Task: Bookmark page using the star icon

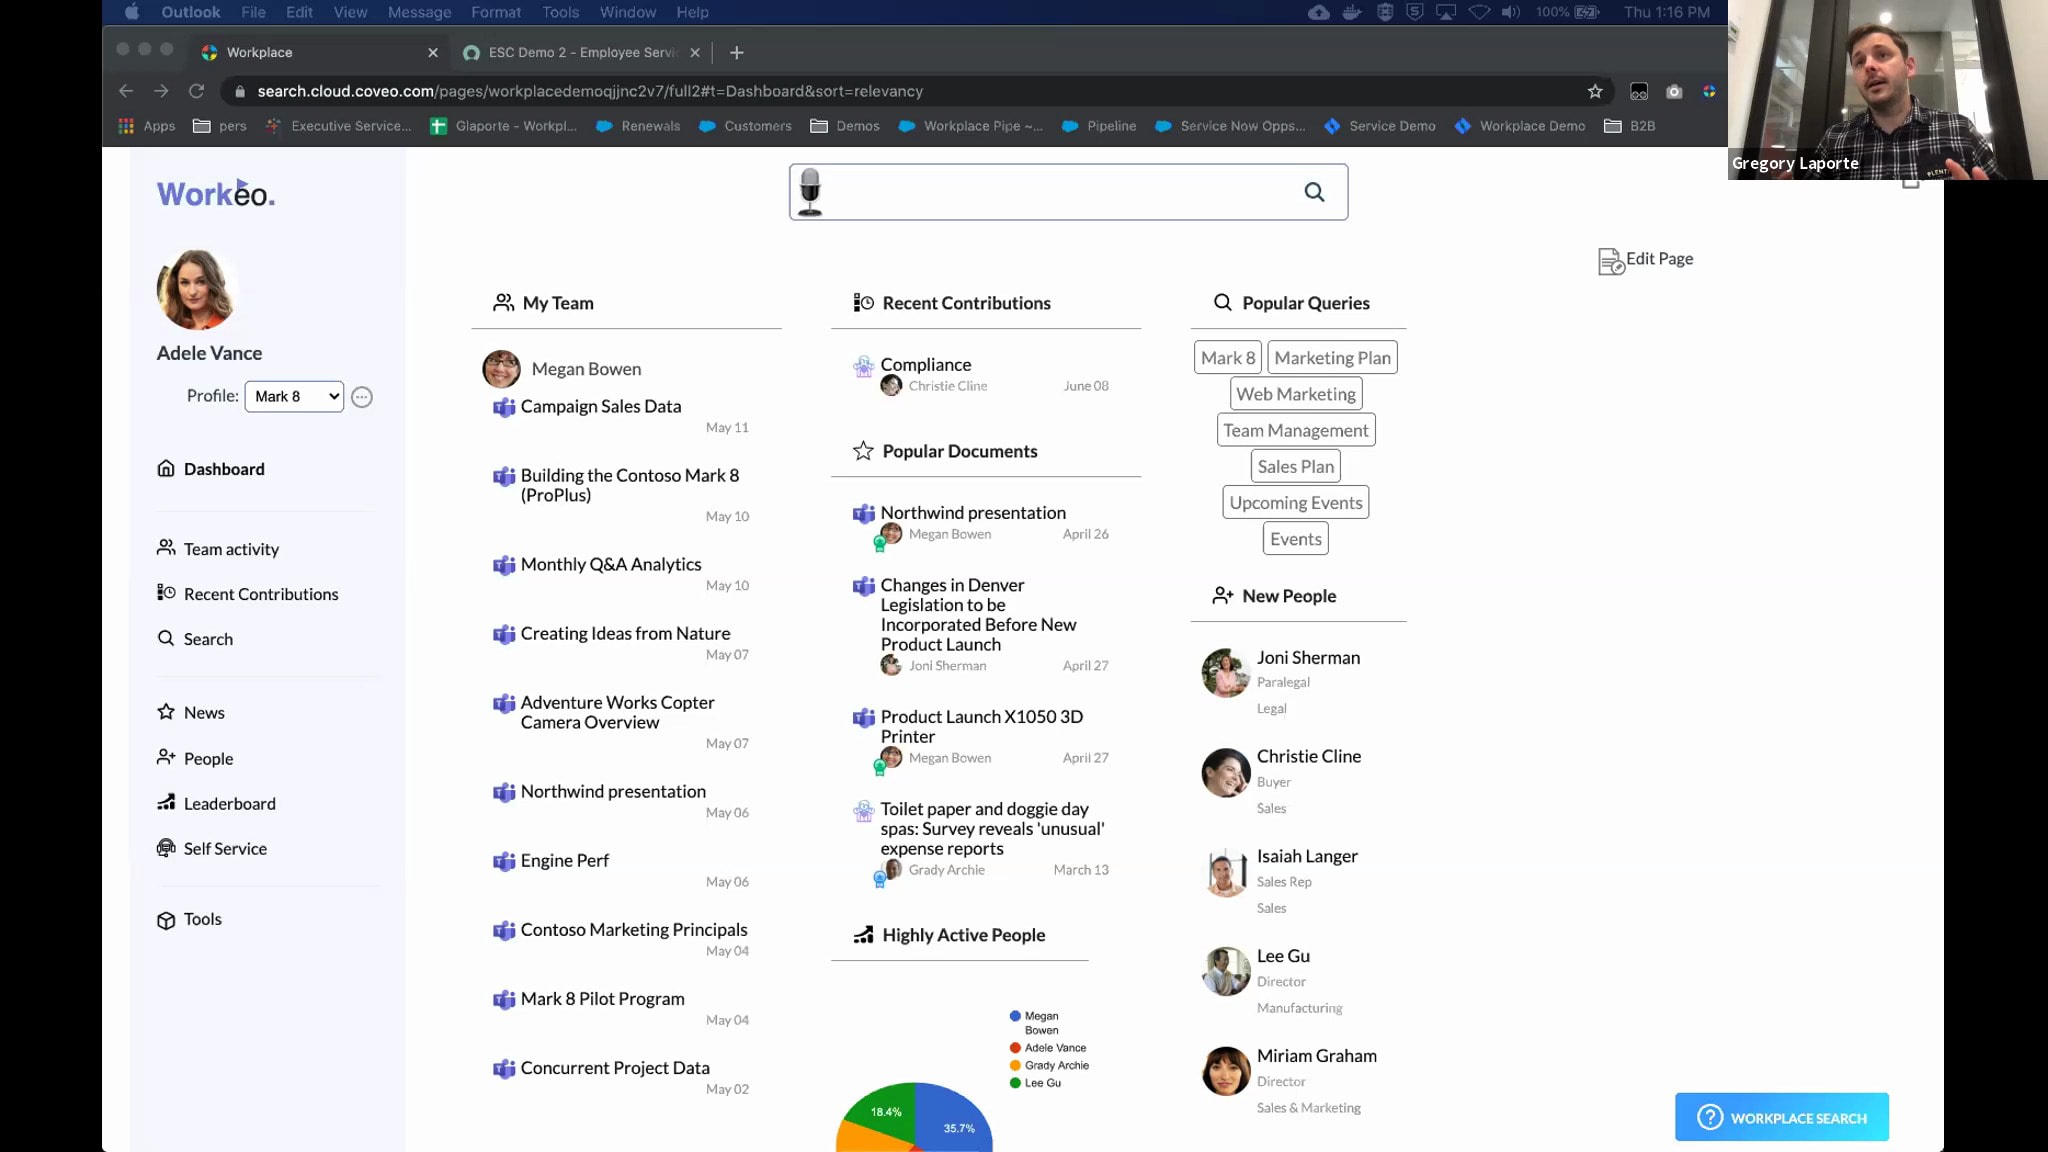Action: (1595, 91)
